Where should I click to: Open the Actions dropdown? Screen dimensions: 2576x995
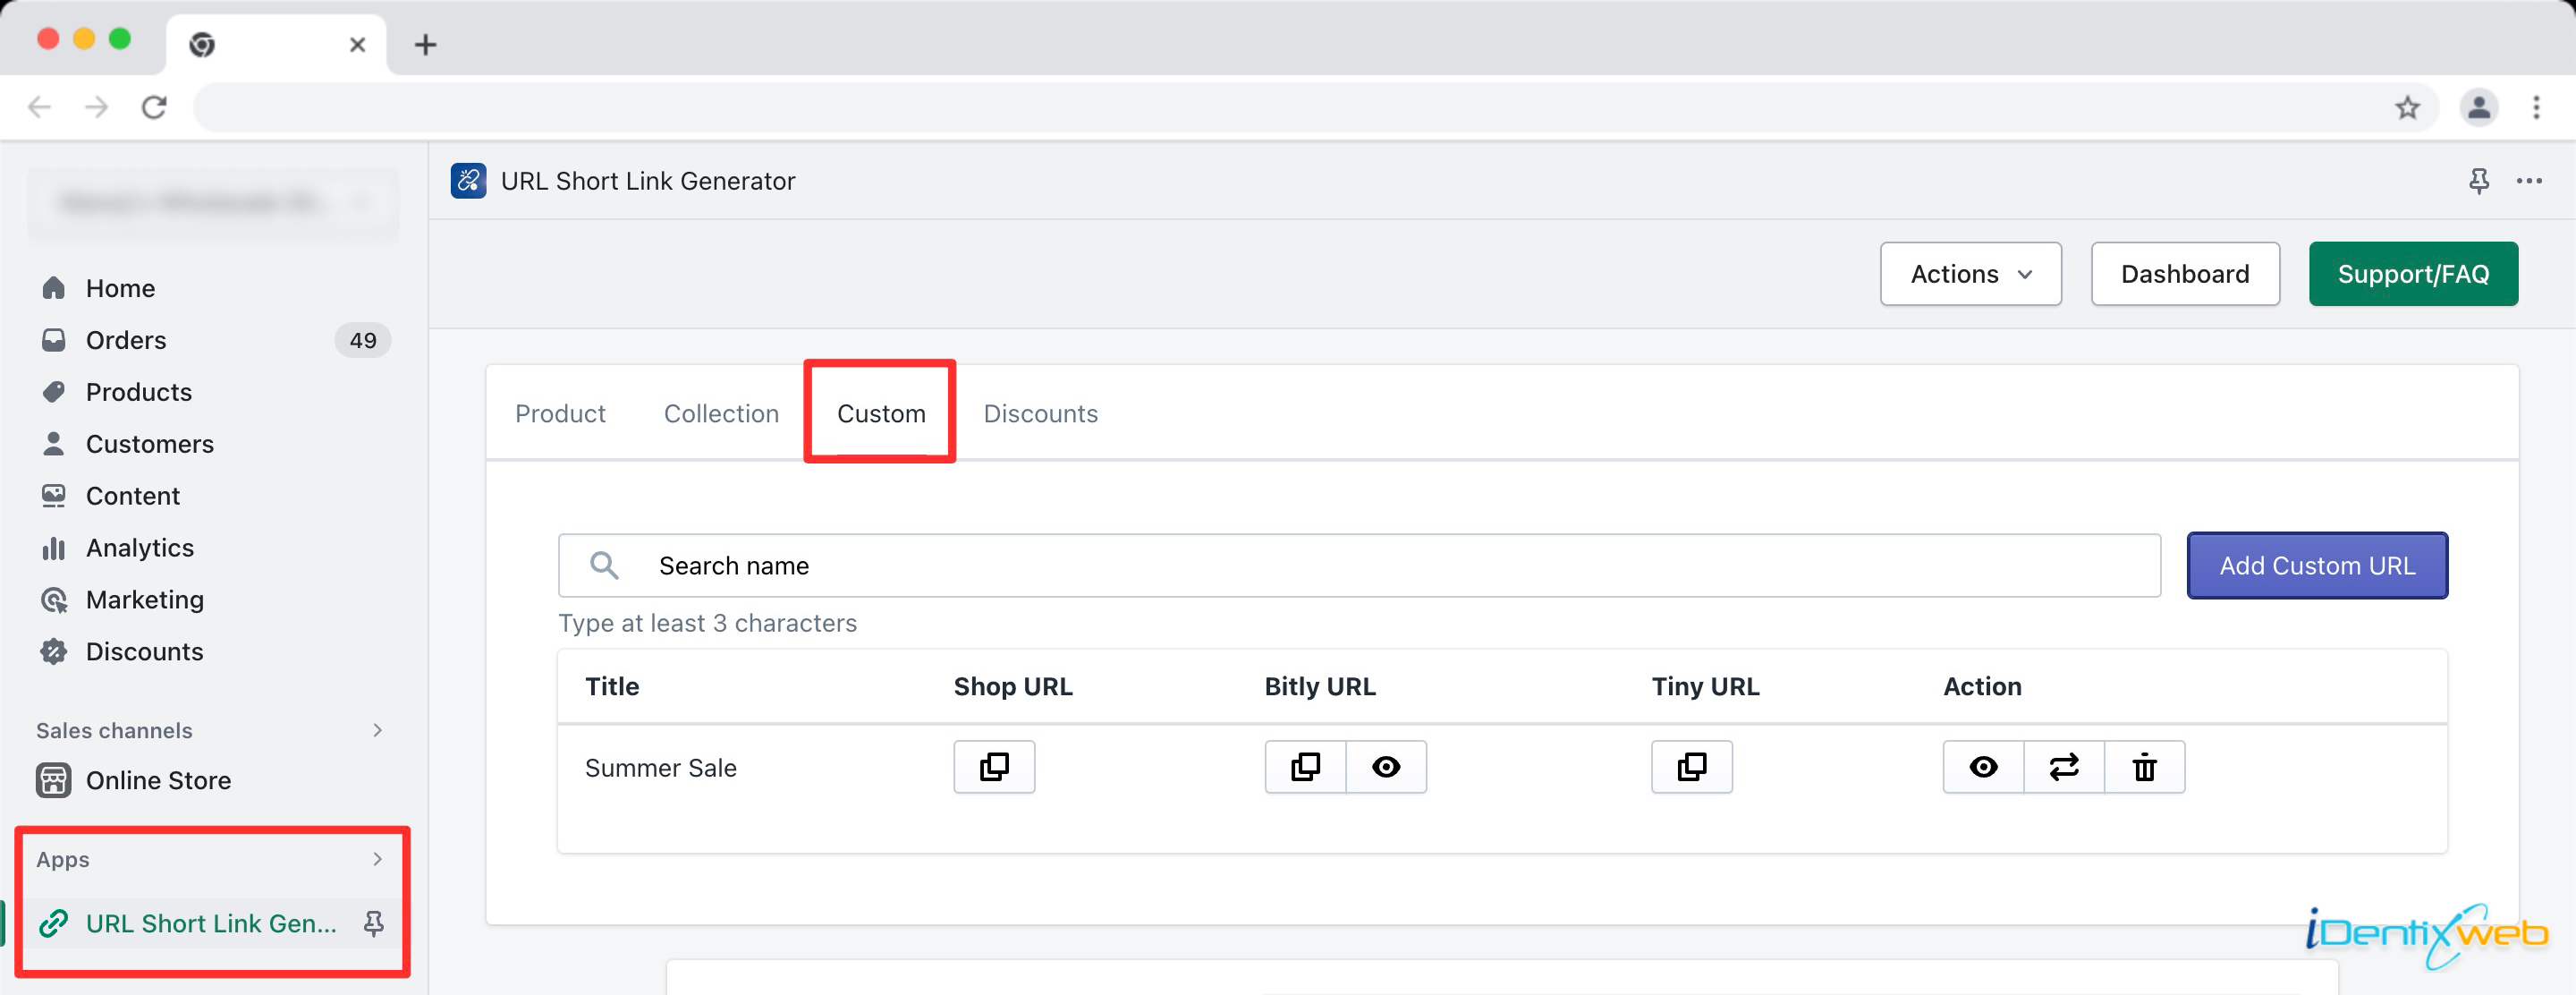[x=1970, y=274]
